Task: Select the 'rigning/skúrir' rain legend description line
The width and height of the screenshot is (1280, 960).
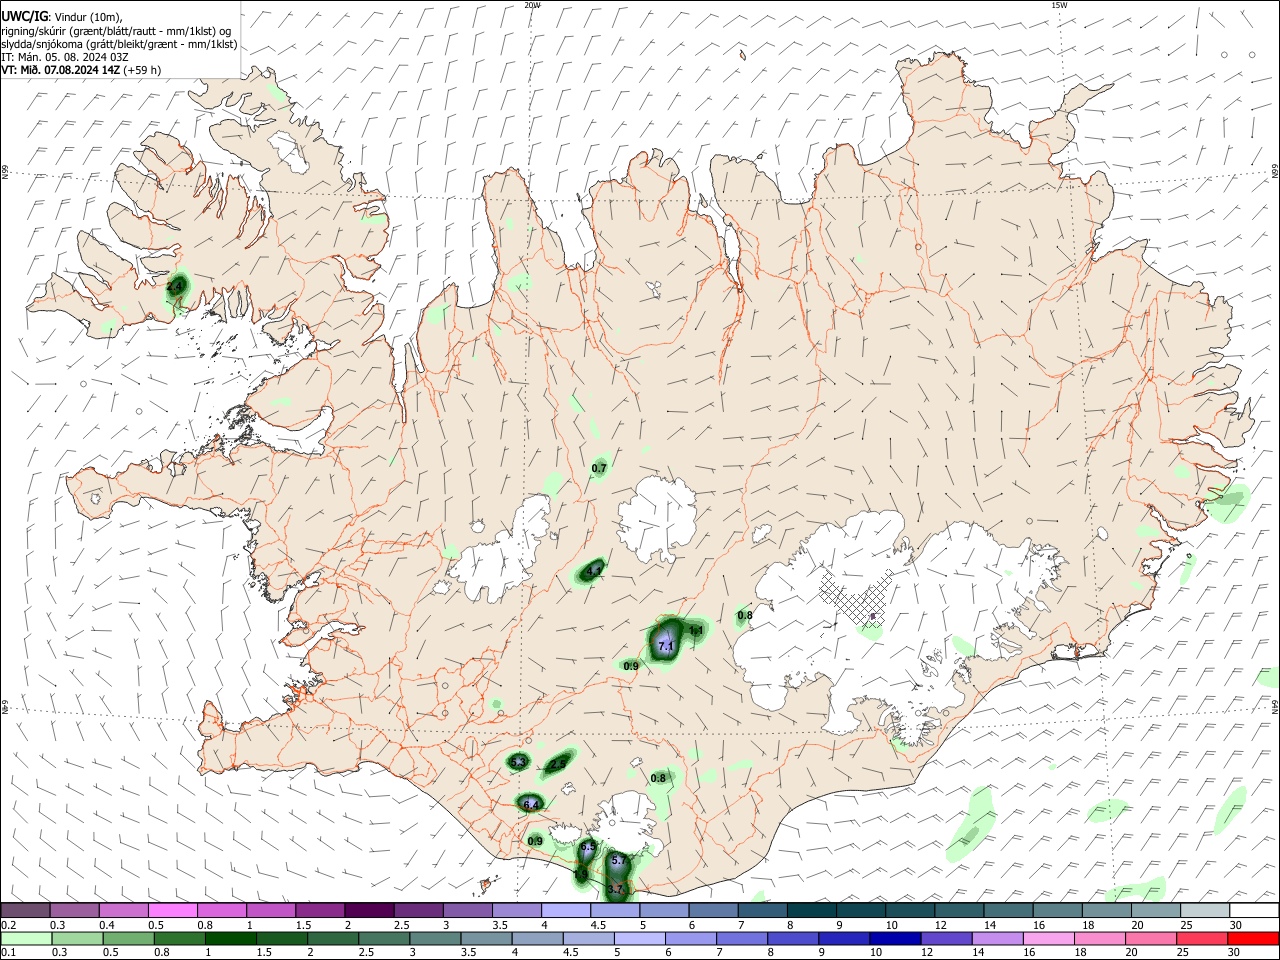Action: point(116,31)
